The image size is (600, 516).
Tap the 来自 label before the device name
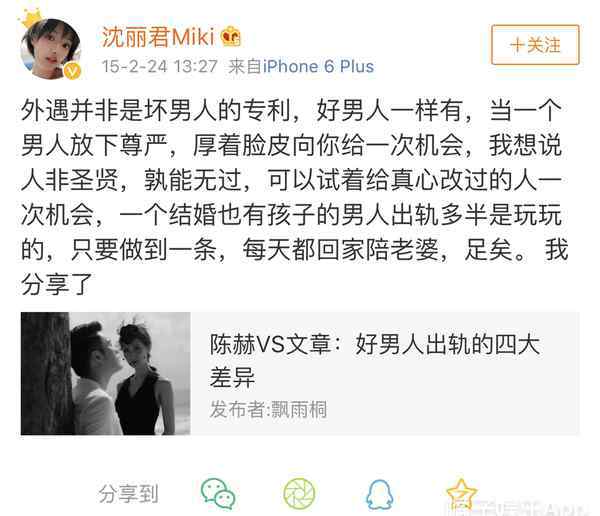click(x=245, y=67)
